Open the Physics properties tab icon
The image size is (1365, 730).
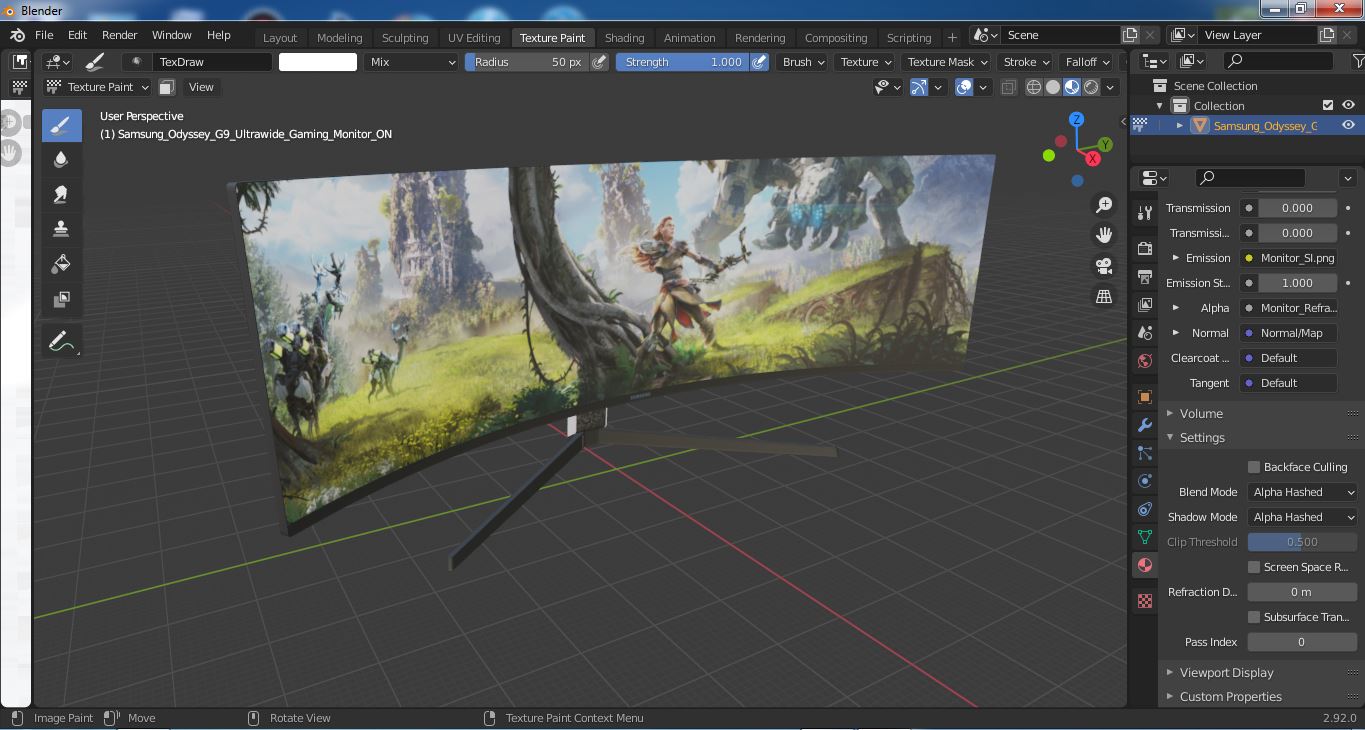click(x=1145, y=481)
